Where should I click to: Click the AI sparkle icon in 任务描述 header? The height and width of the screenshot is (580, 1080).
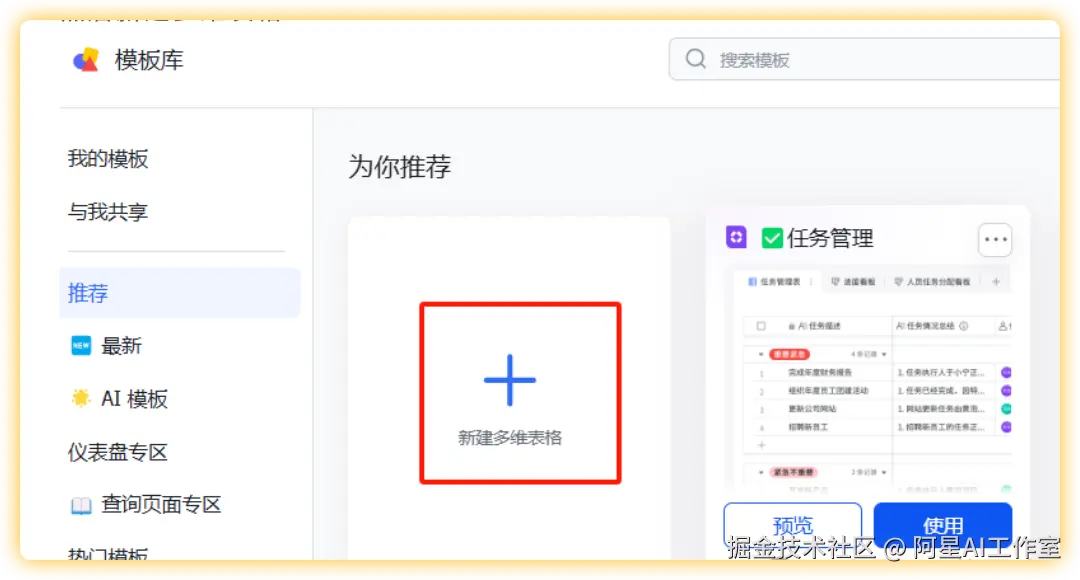tap(791, 323)
